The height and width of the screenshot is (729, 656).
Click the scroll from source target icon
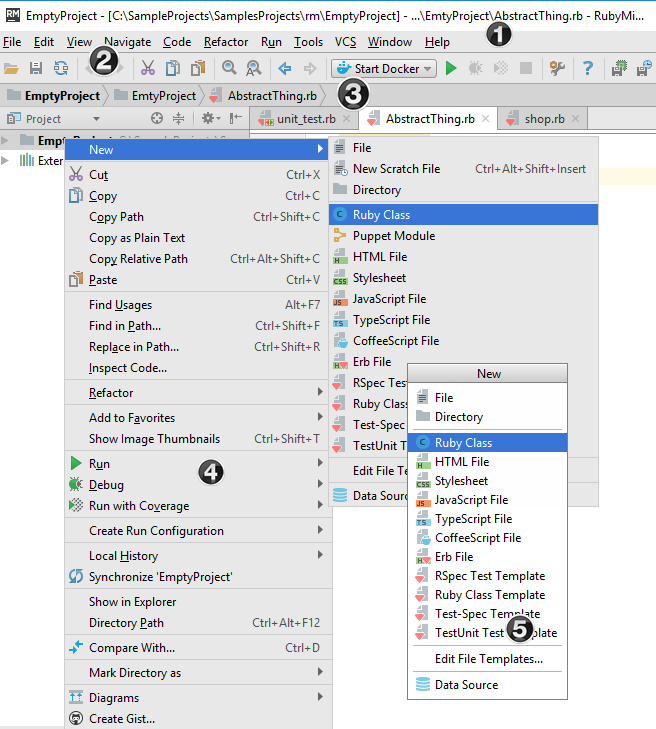(x=157, y=119)
